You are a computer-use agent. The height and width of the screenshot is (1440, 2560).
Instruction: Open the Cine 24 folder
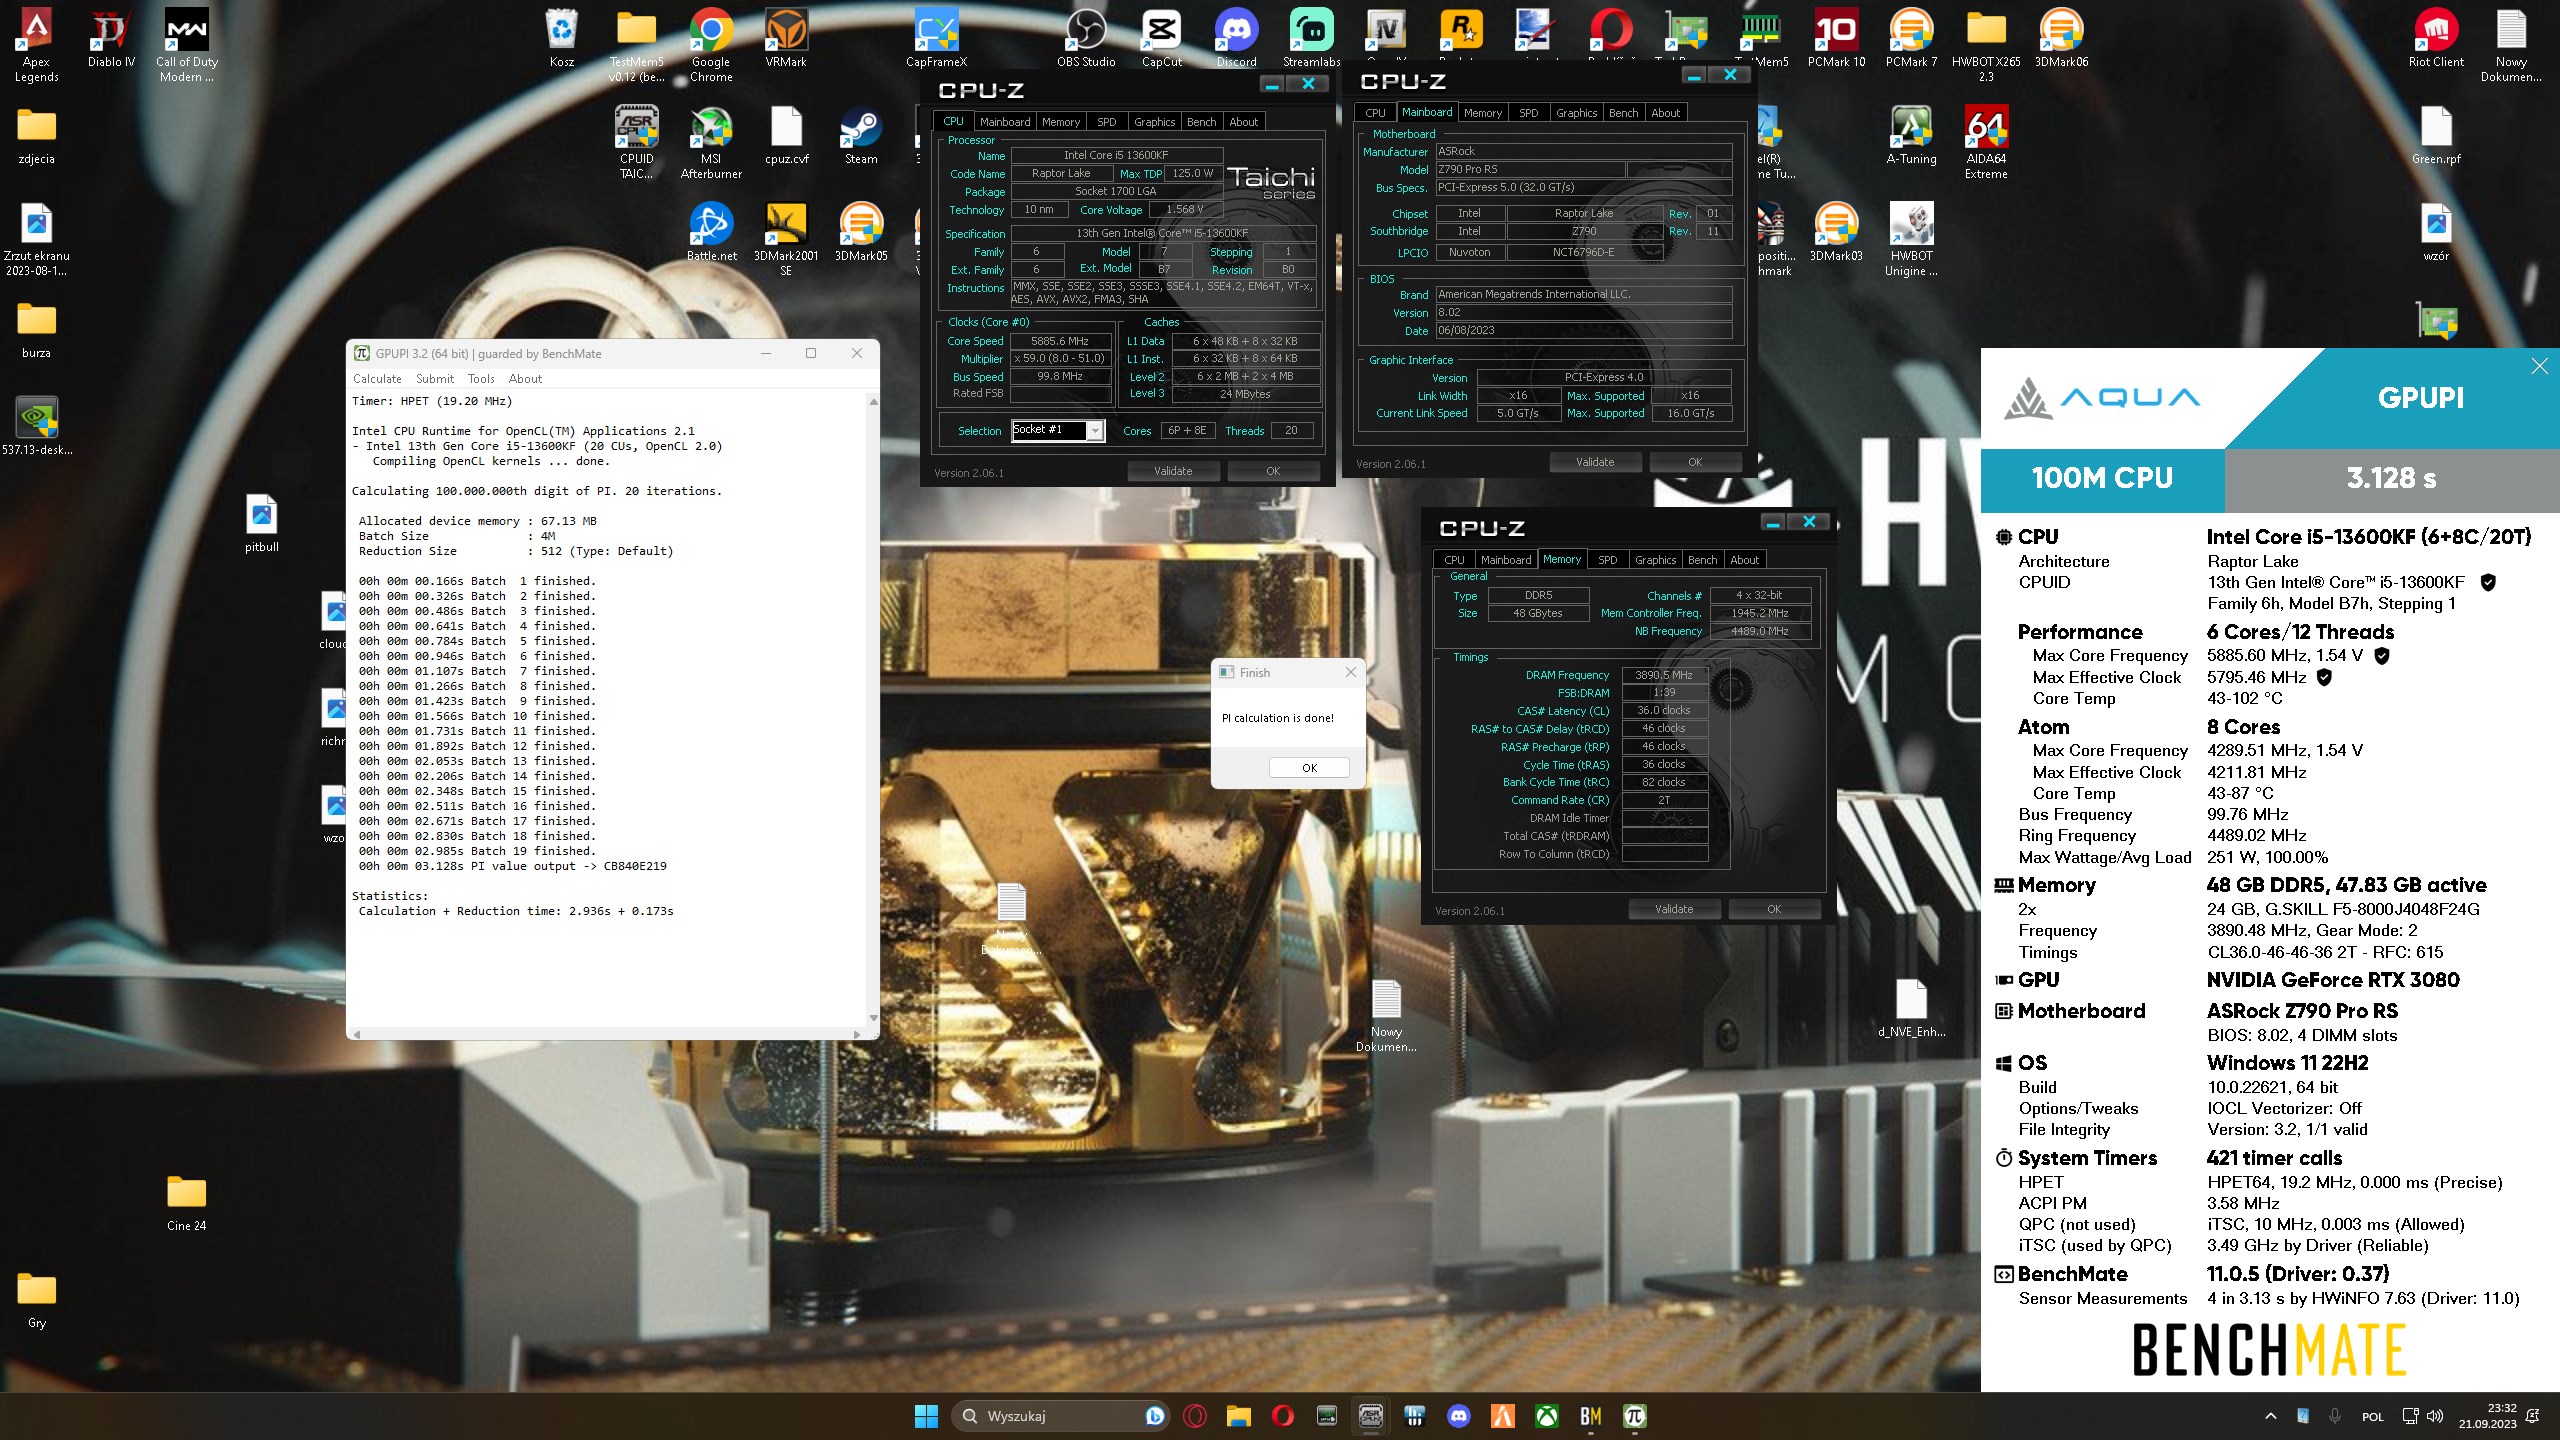(x=187, y=1203)
